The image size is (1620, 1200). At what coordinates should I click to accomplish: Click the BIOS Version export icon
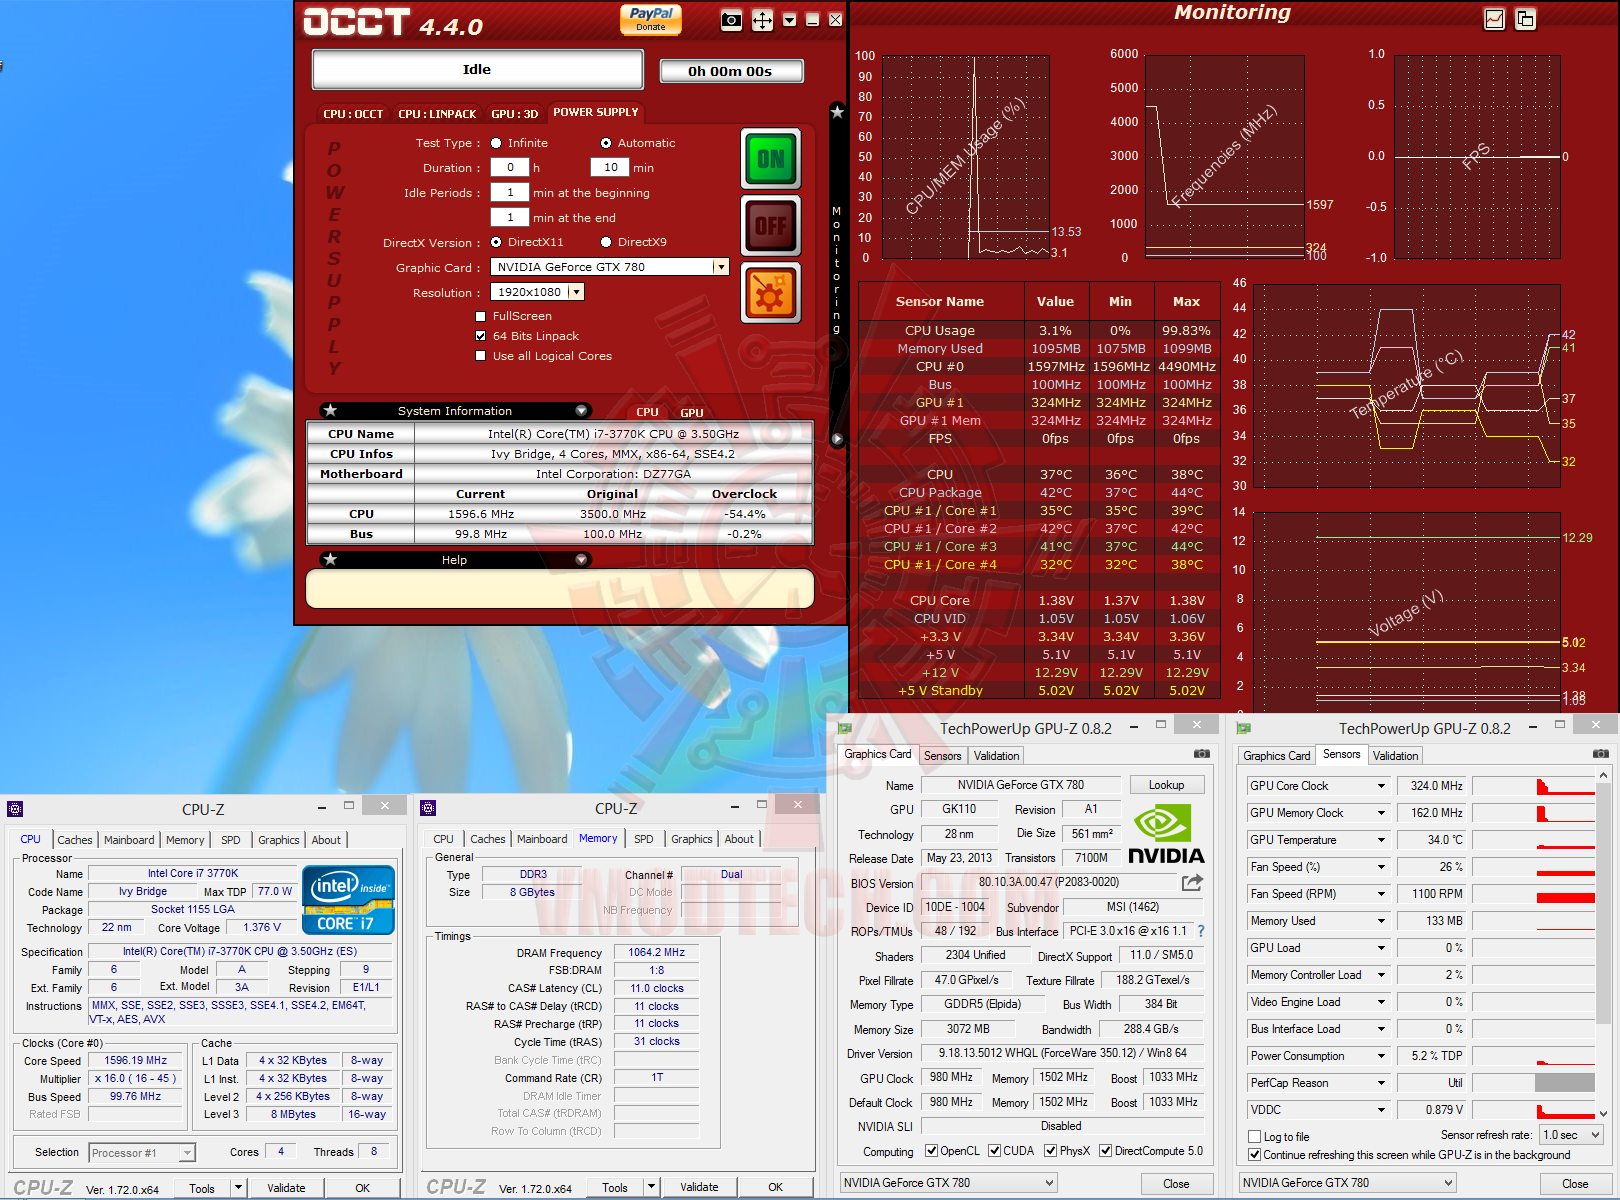pyautogui.click(x=1192, y=882)
